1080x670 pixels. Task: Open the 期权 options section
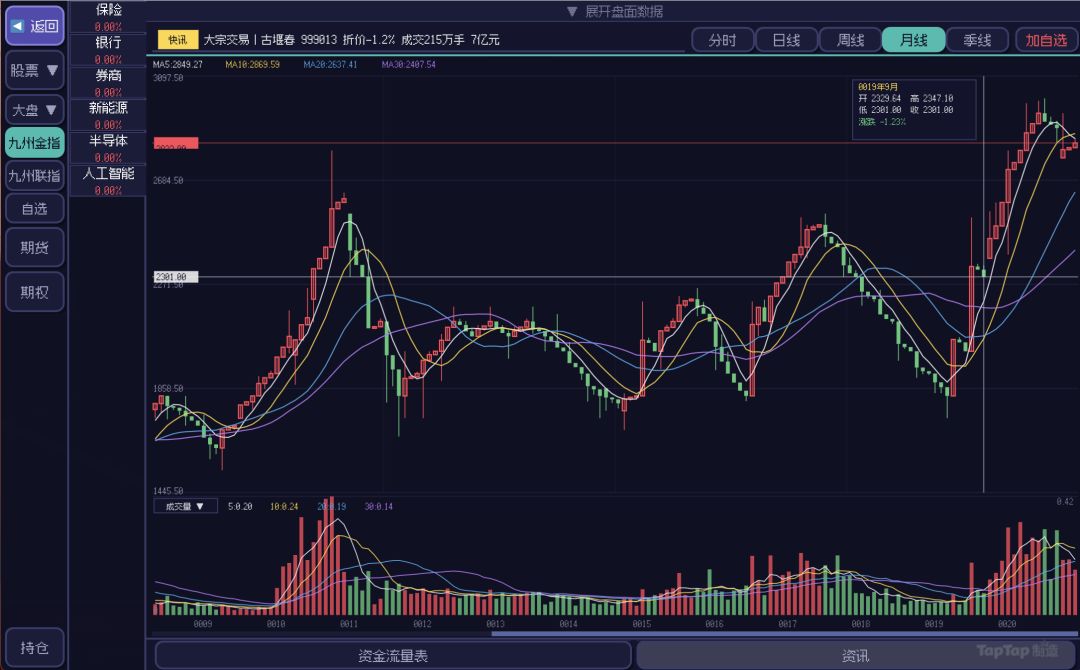tap(34, 292)
